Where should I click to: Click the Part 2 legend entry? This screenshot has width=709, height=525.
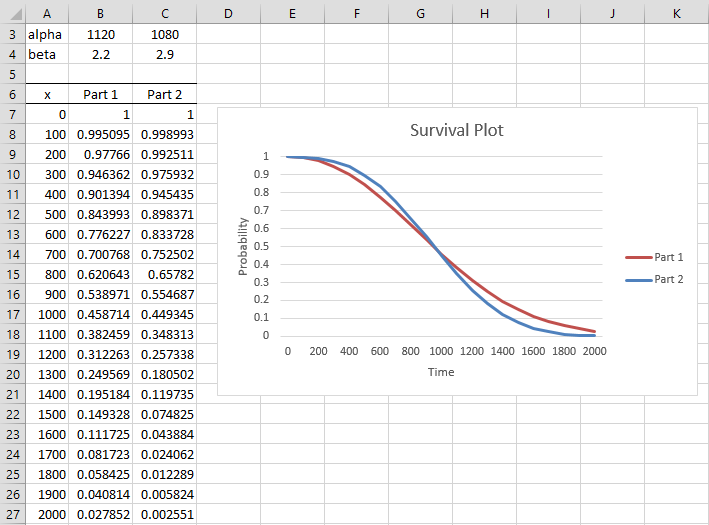[x=669, y=279]
